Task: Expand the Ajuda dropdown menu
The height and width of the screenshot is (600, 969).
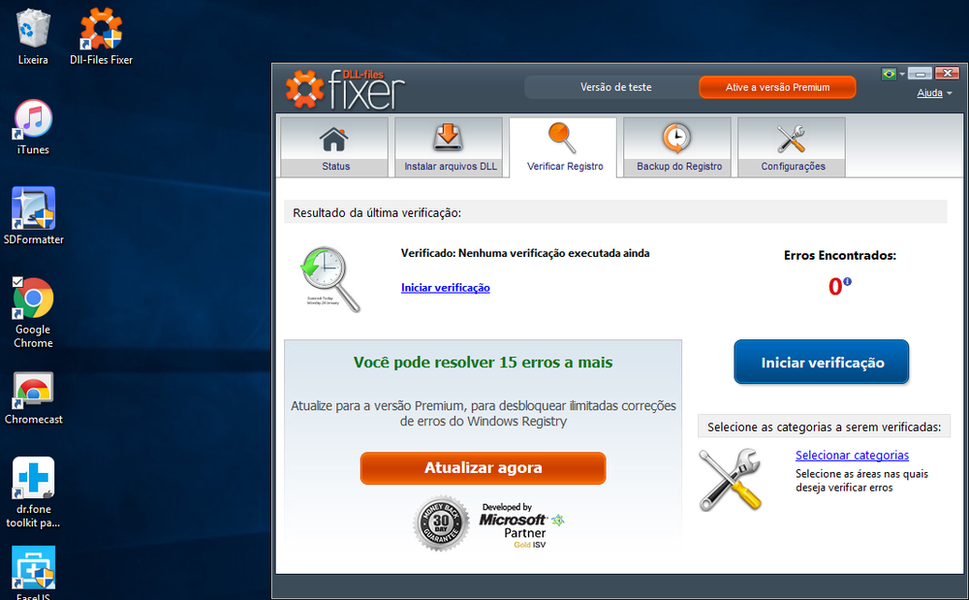Action: coord(934,93)
